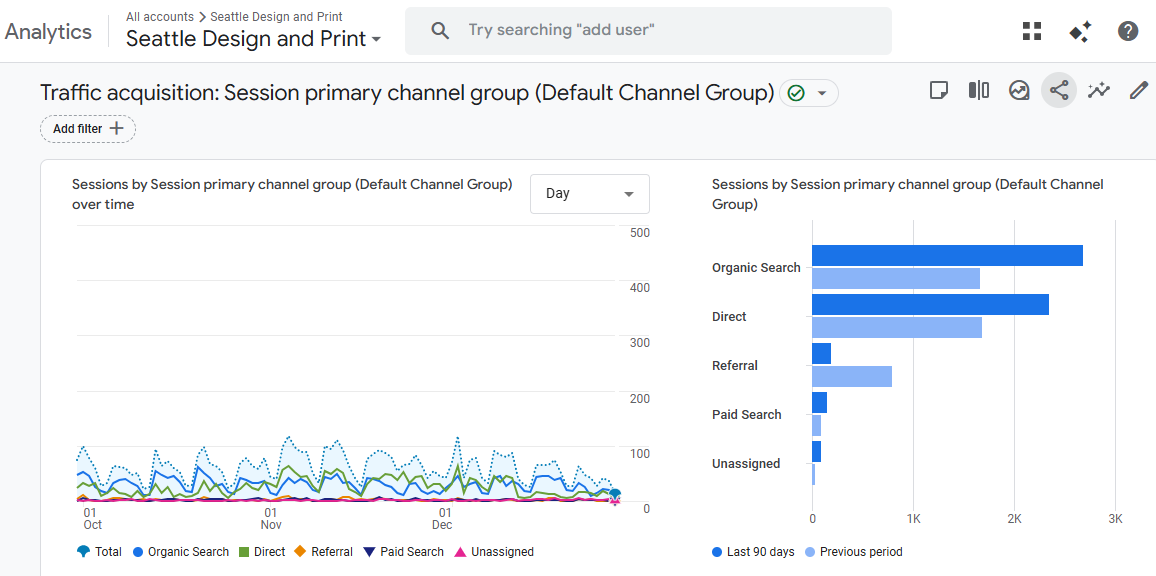Click the Add filter button
Image resolution: width=1156 pixels, height=576 pixels.
tap(88, 129)
